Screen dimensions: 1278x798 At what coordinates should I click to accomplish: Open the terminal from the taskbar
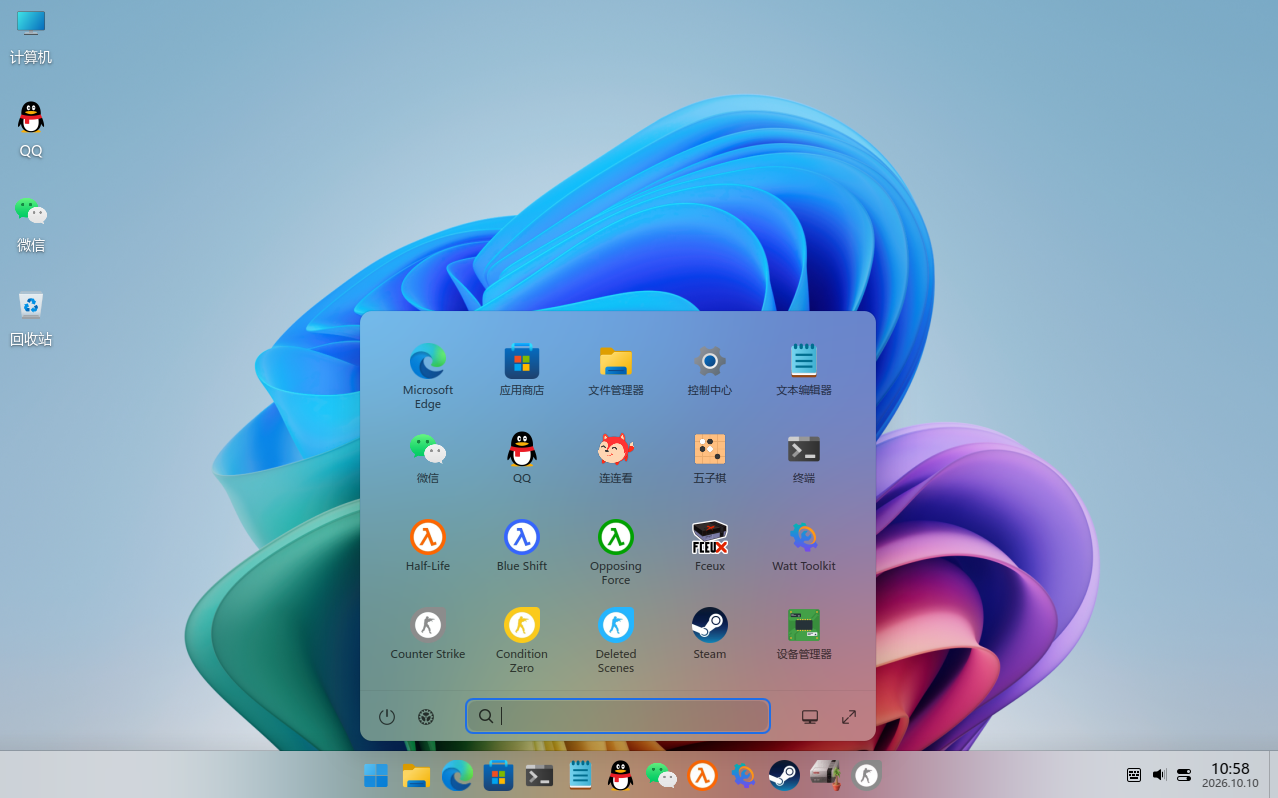[539, 775]
